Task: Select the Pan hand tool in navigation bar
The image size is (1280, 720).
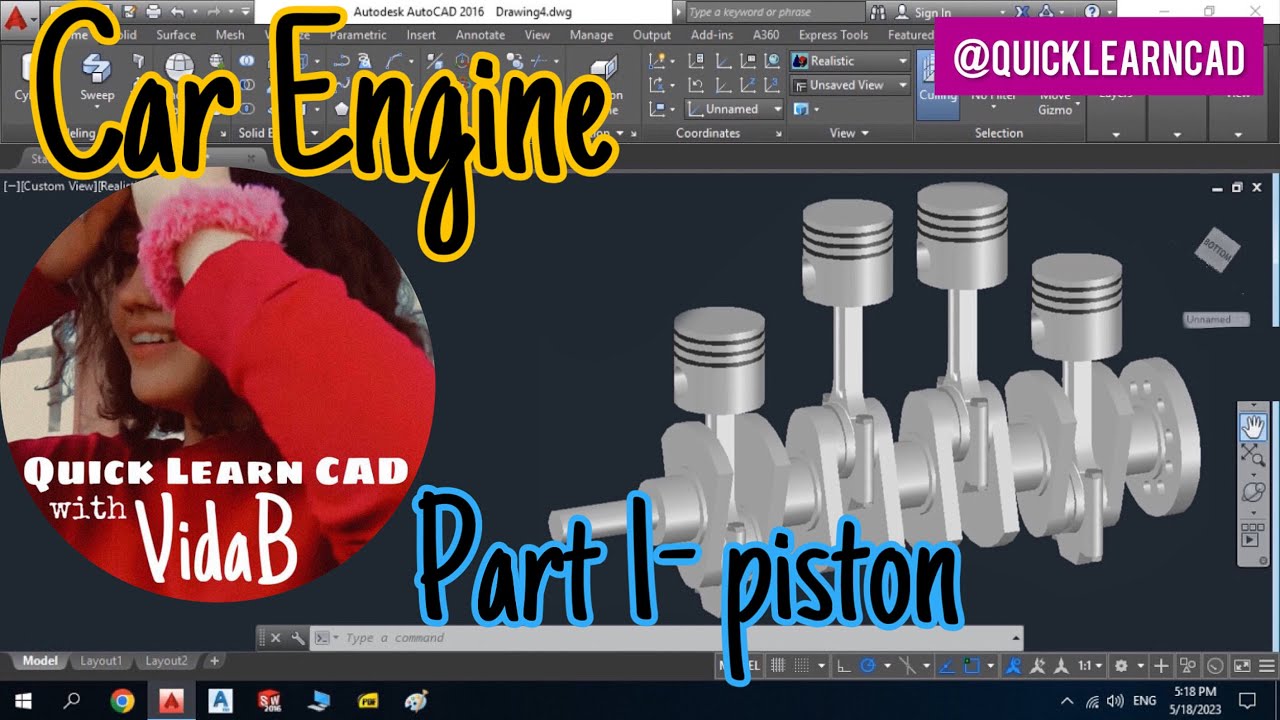Action: click(1253, 428)
